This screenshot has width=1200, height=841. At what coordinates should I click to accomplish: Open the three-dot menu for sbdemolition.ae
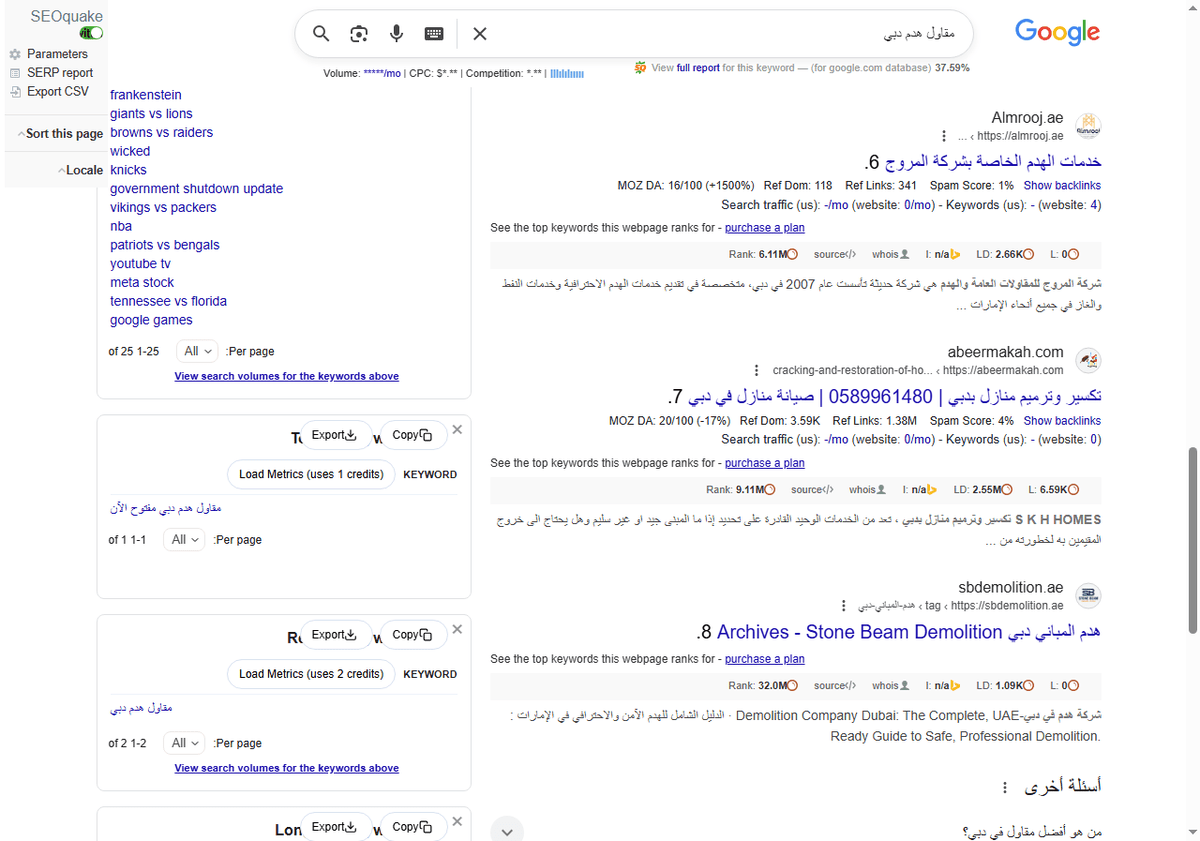[x=843, y=604]
